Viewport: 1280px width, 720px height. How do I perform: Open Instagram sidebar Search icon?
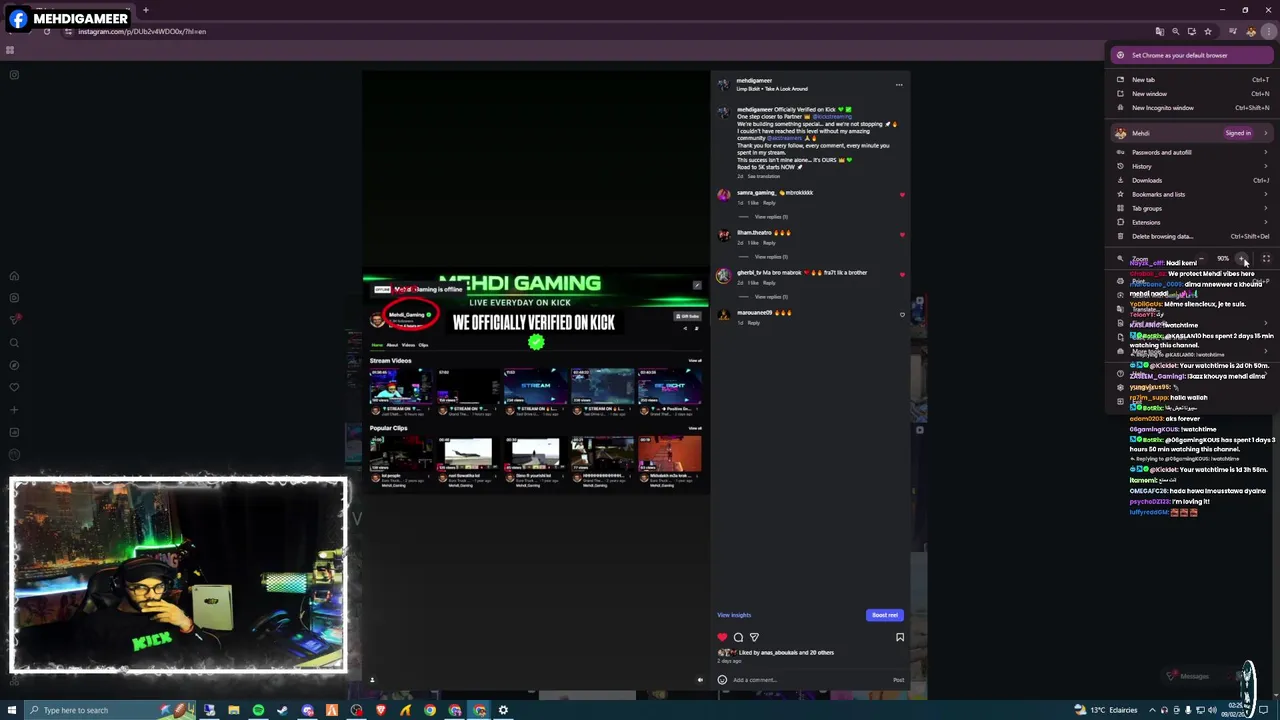pyautogui.click(x=14, y=343)
